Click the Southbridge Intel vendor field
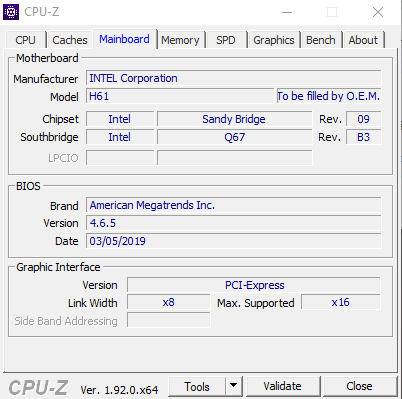 [120, 137]
